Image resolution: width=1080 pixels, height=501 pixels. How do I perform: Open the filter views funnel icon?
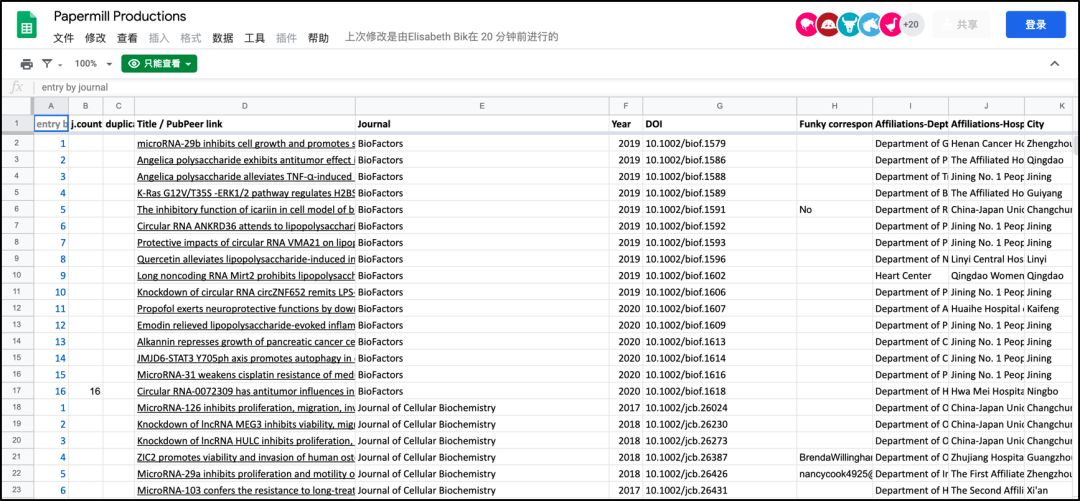click(x=47, y=63)
